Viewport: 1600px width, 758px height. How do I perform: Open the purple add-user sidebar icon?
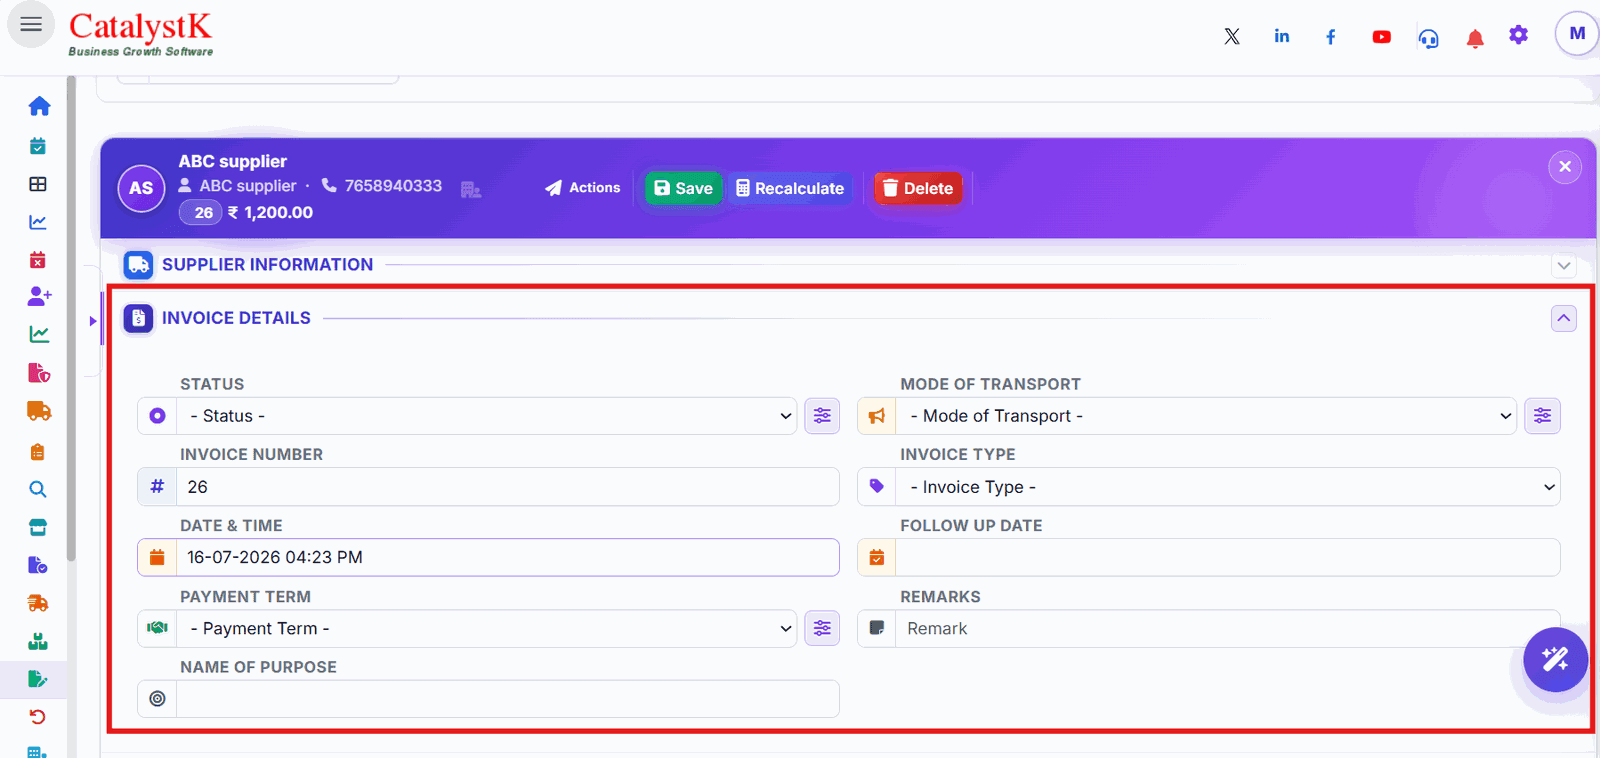[39, 296]
